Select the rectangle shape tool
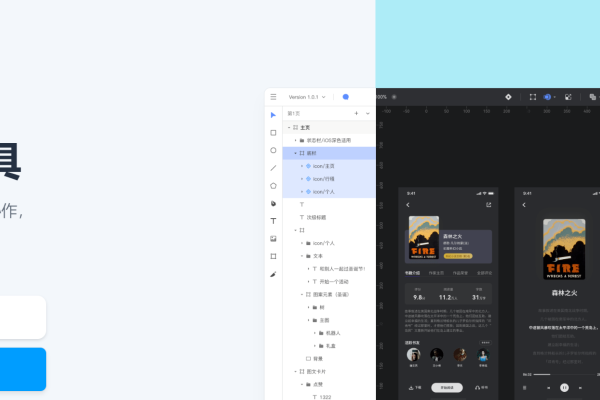600x400 pixels. [273, 133]
